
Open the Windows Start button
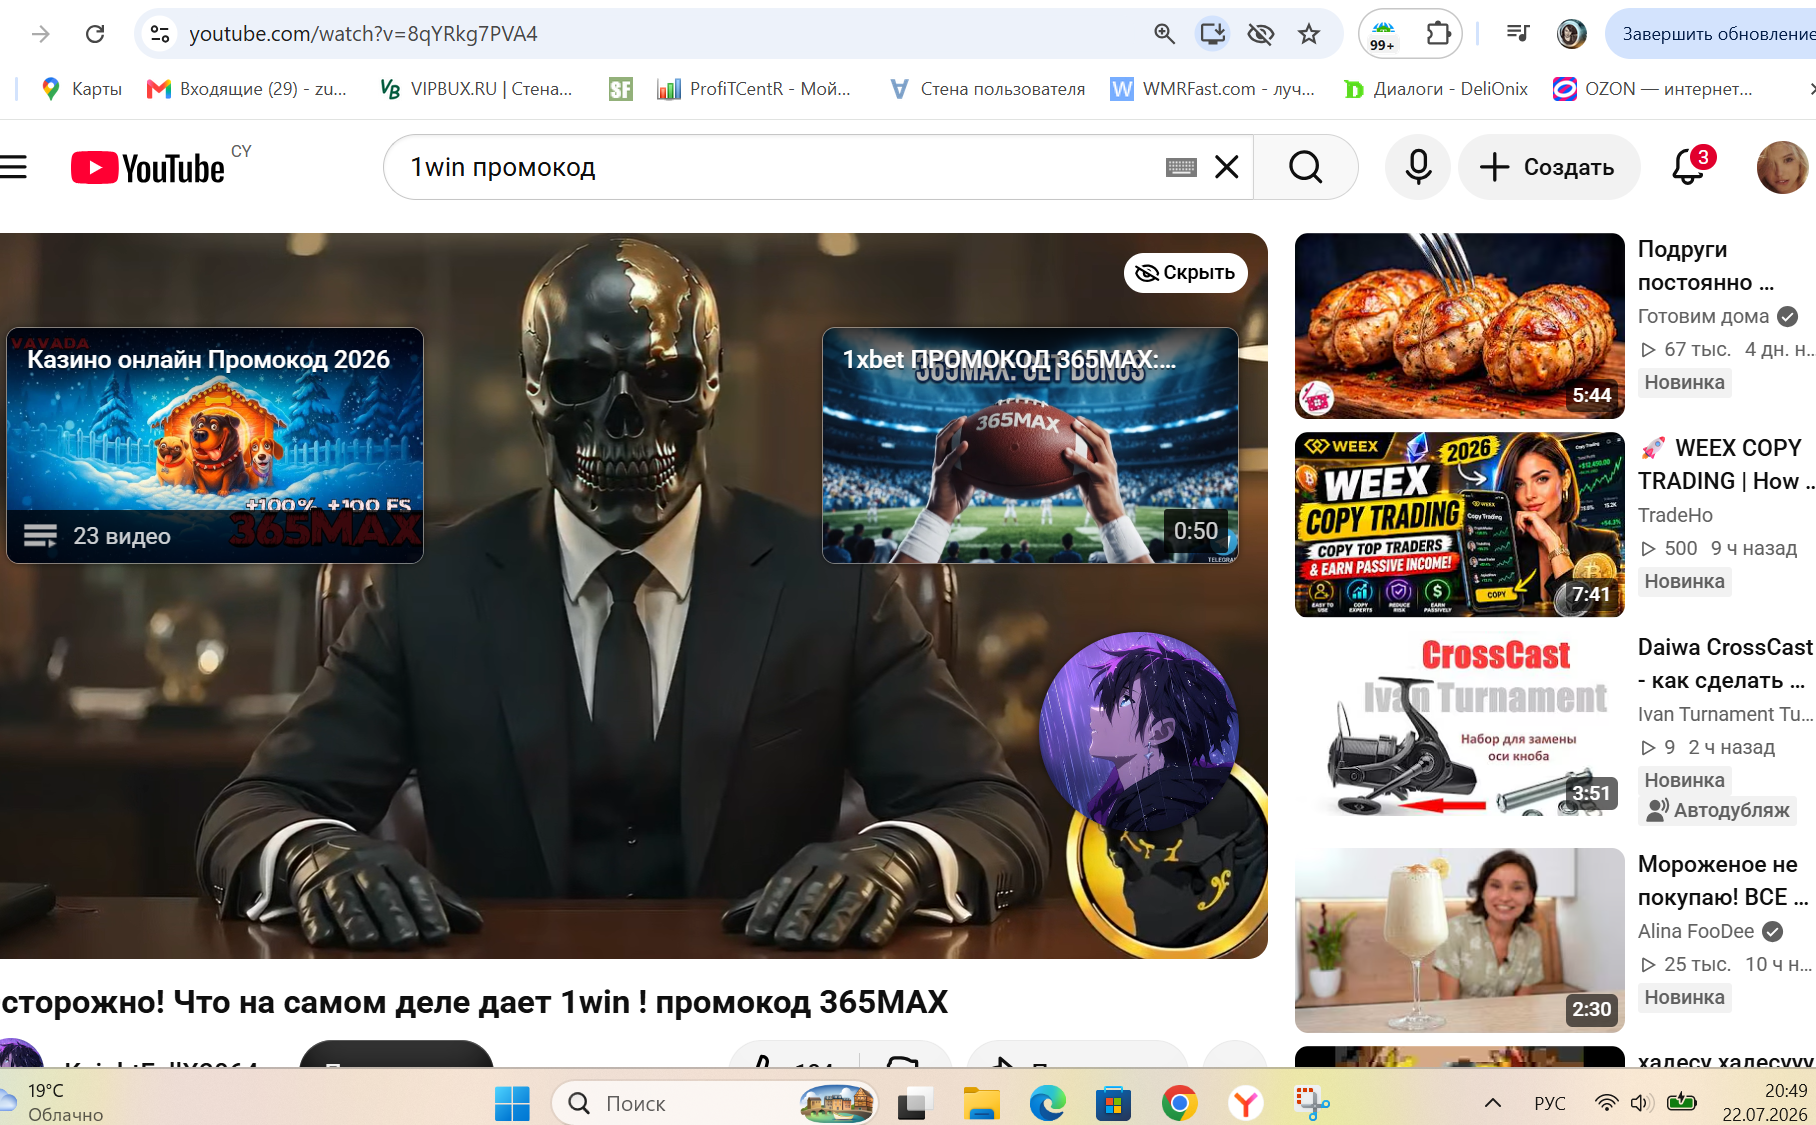click(x=512, y=1104)
